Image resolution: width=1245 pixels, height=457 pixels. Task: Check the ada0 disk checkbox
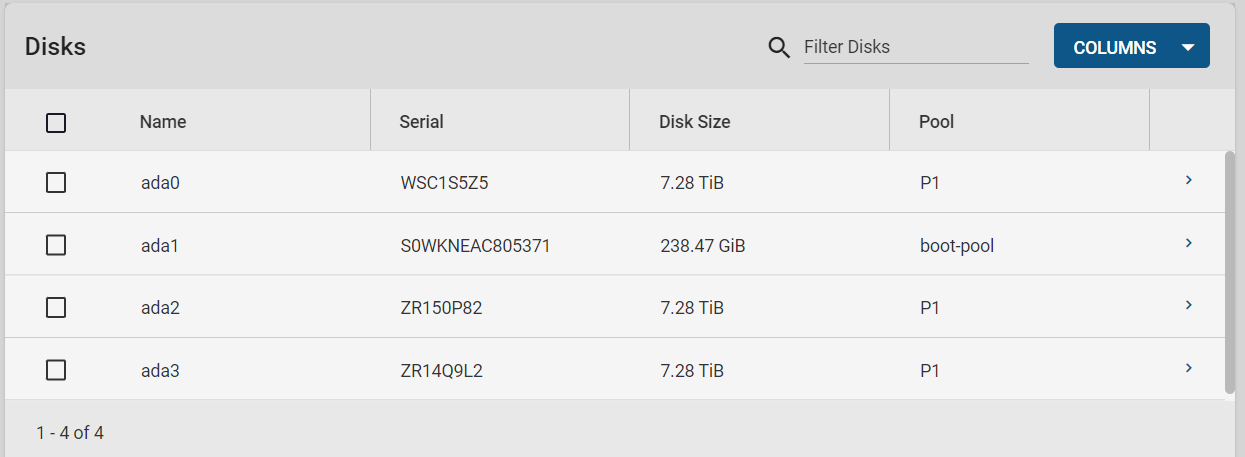[x=56, y=182]
